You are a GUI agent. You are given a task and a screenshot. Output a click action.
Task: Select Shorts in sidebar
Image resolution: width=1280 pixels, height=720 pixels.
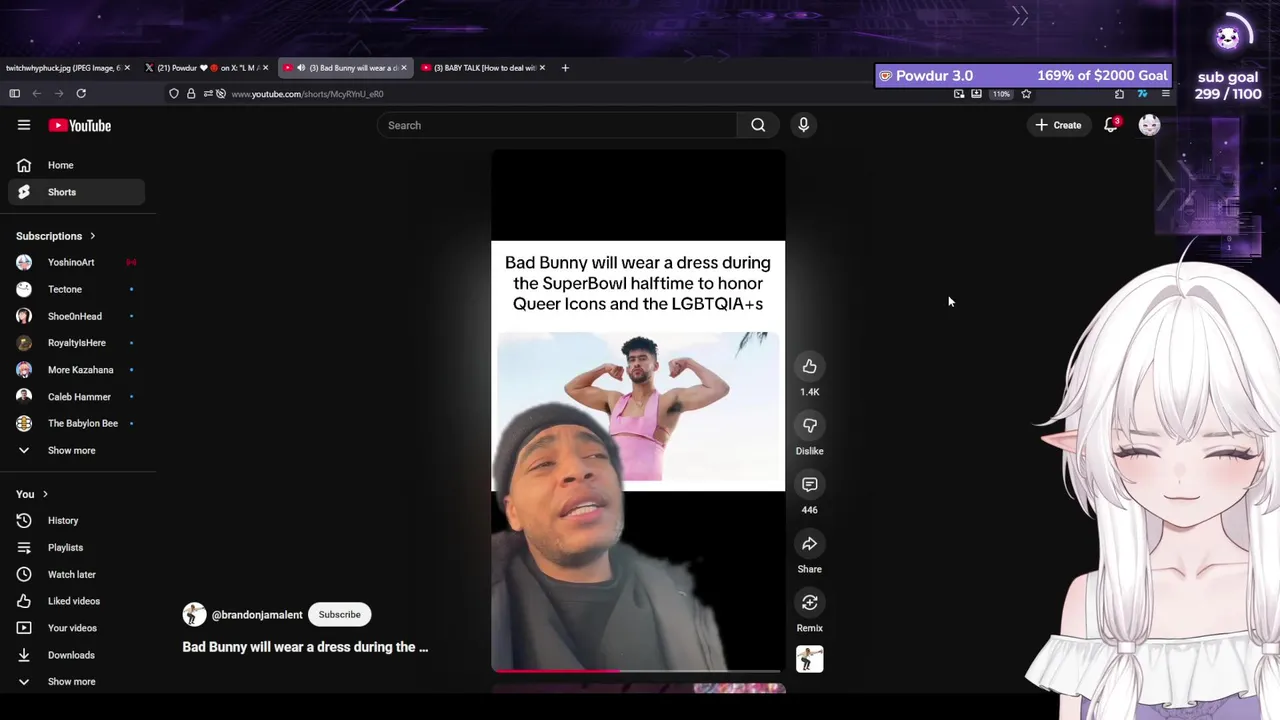76,192
